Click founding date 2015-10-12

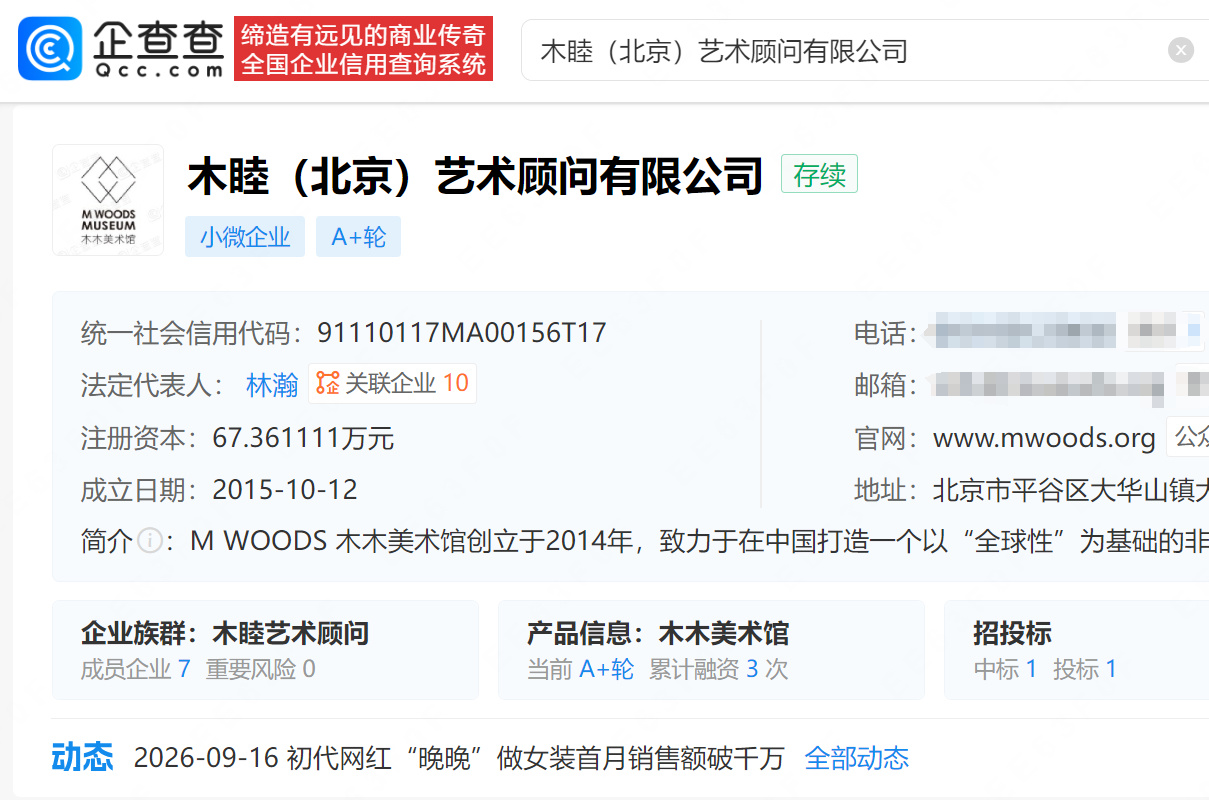tap(285, 490)
